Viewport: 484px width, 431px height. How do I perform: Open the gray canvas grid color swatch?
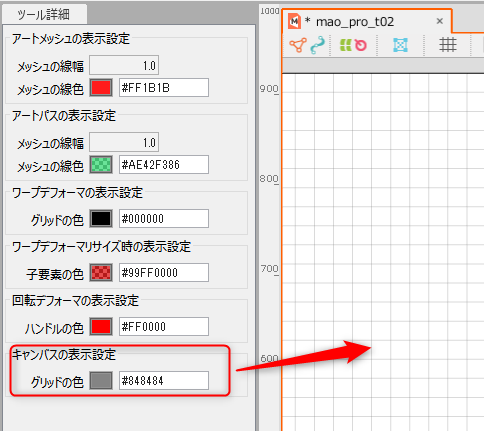click(101, 381)
